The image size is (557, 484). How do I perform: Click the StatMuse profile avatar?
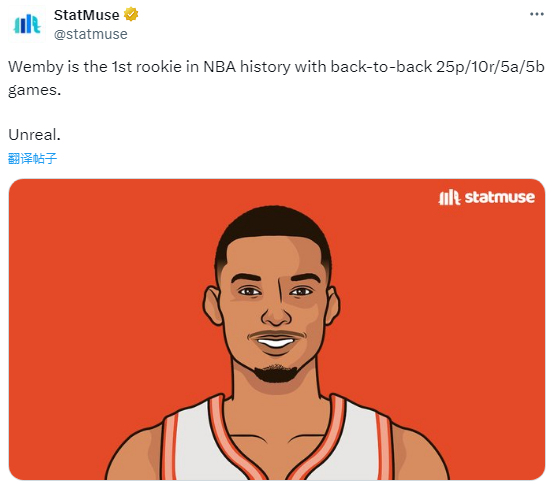pyautogui.click(x=27, y=25)
